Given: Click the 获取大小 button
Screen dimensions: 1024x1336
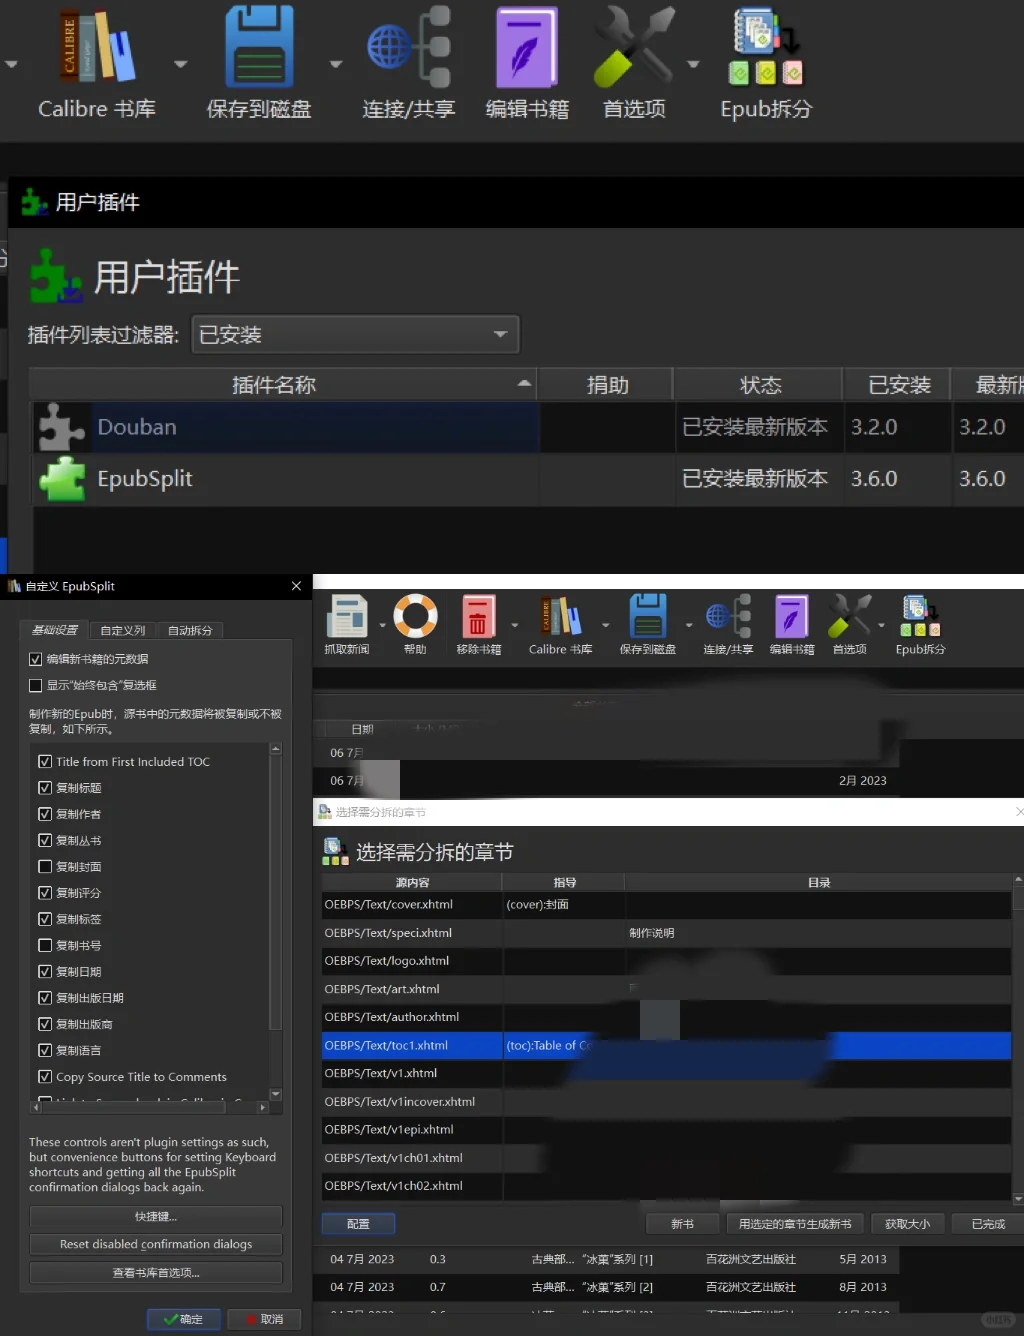Looking at the screenshot, I should 907,1224.
